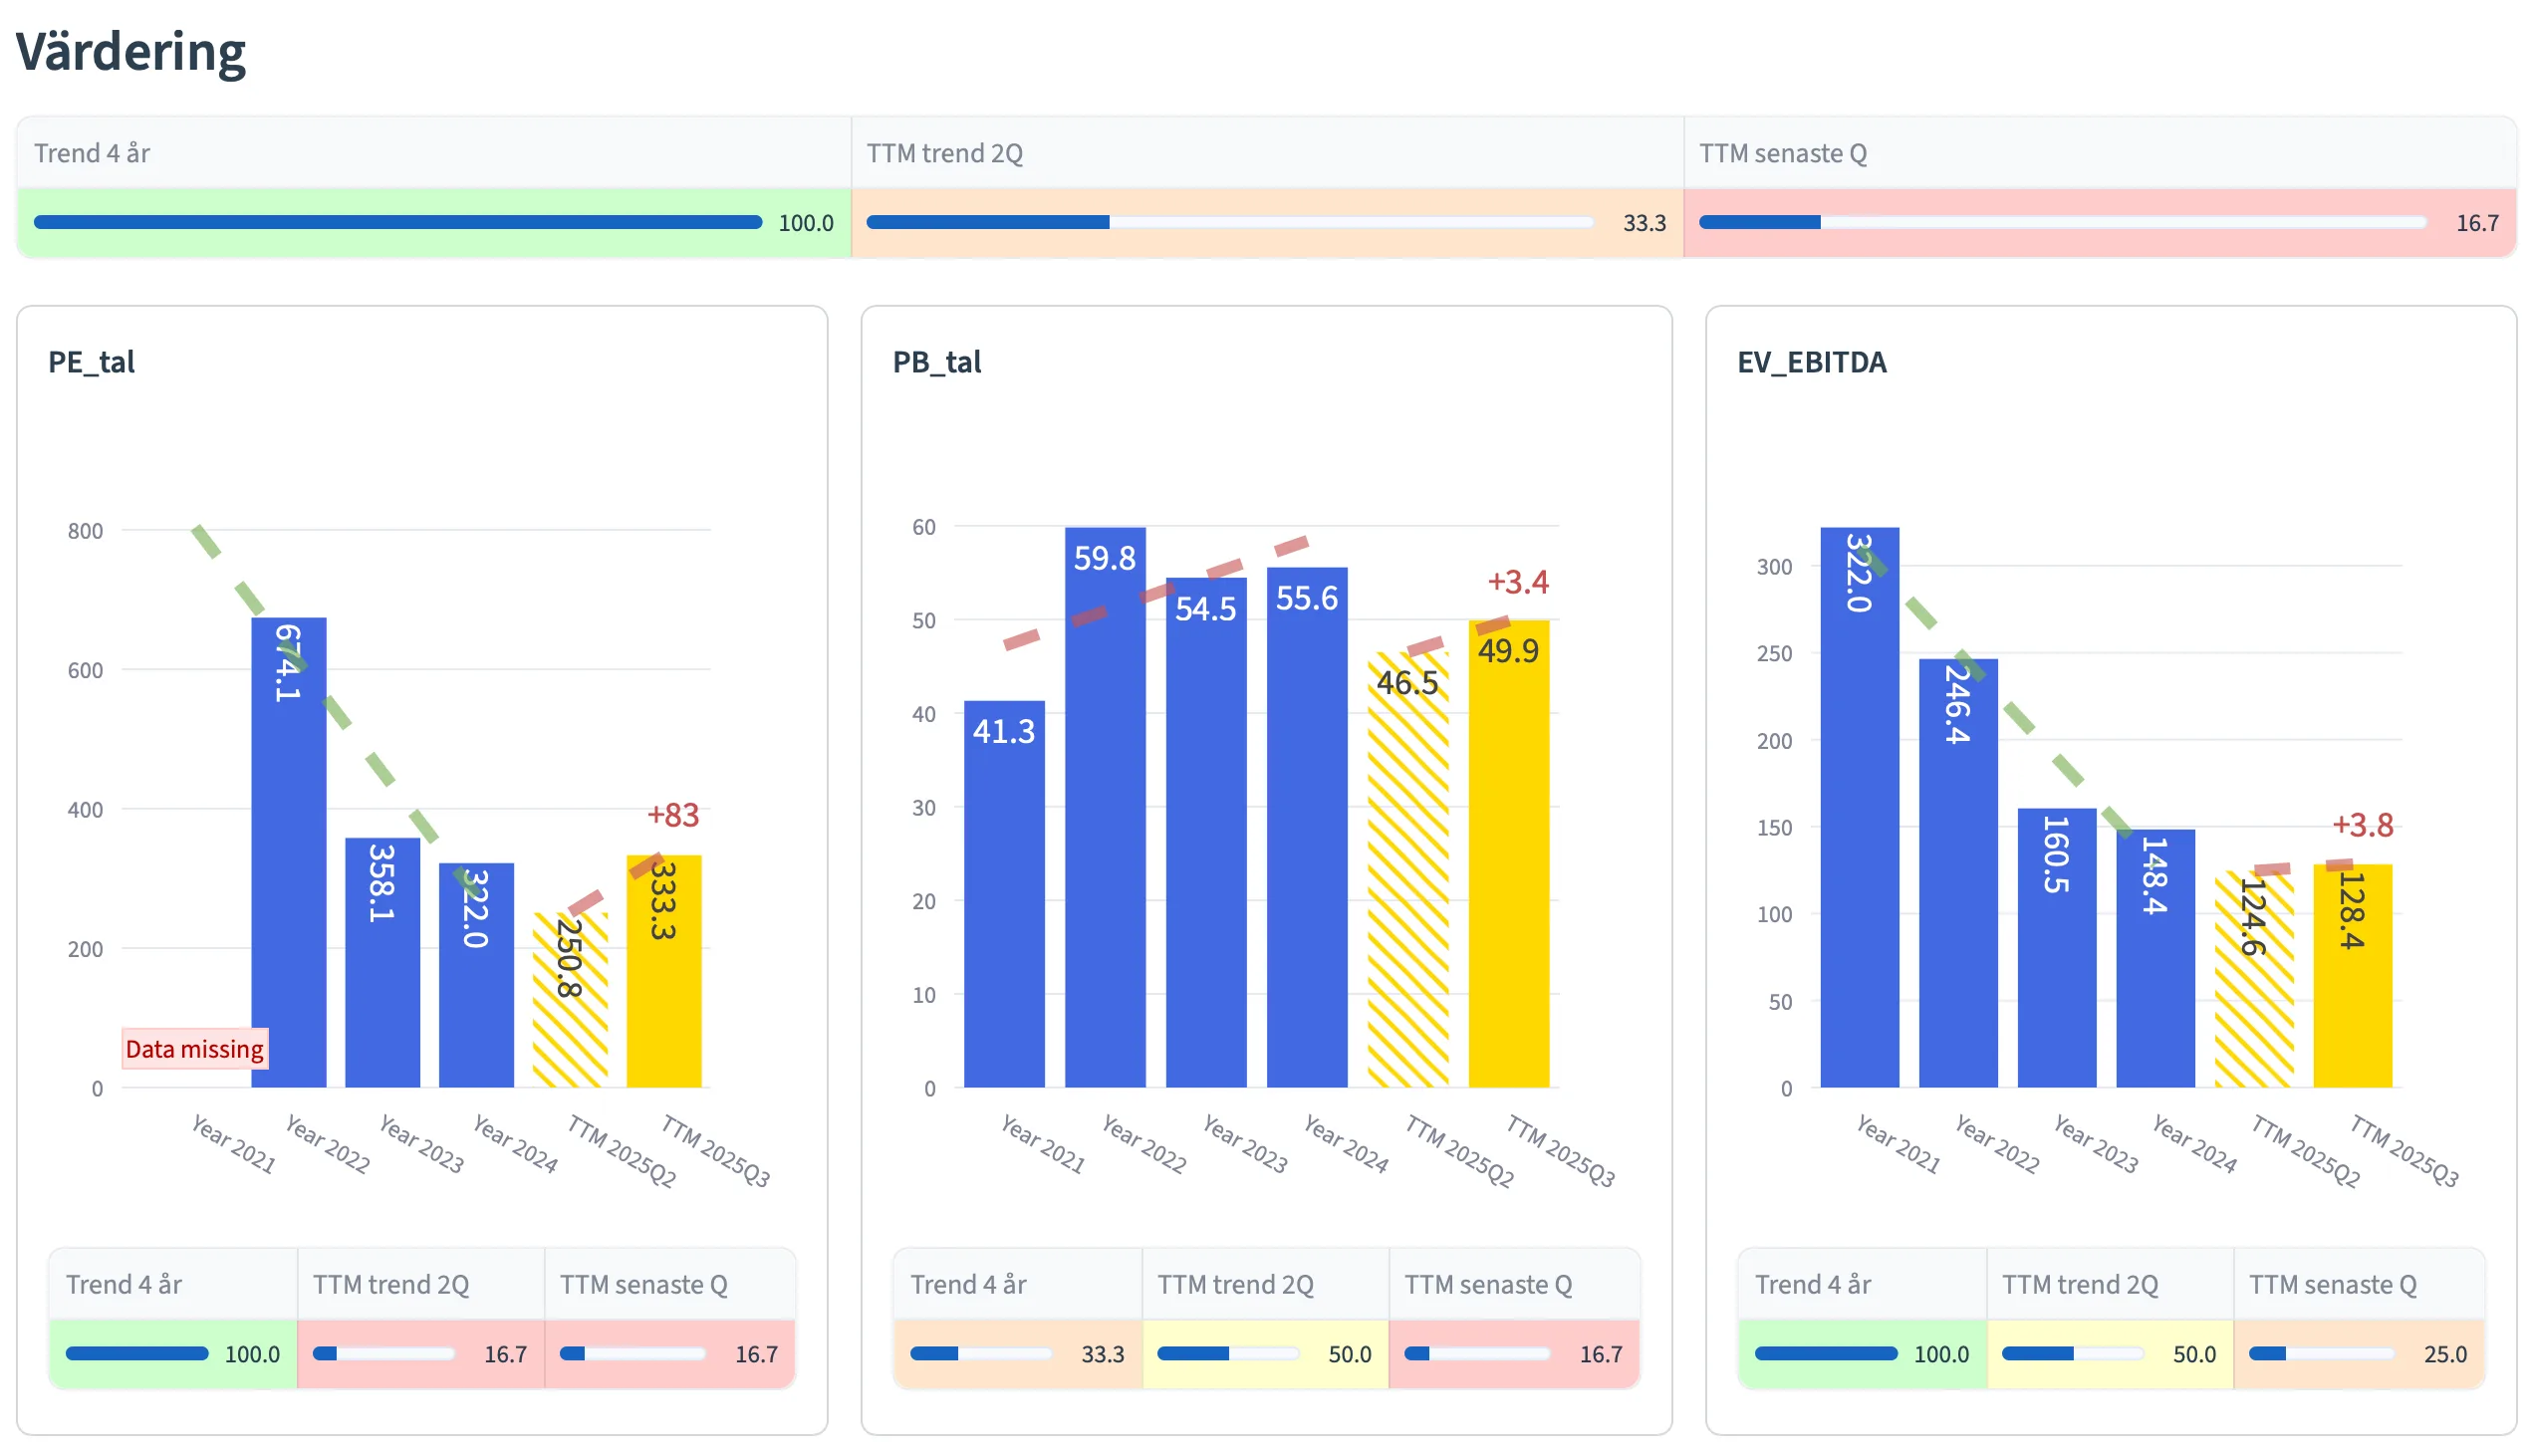The width and height of the screenshot is (2530, 1456).
Task: Click the top TTM senaste Q progress bar
Action: [2061, 222]
